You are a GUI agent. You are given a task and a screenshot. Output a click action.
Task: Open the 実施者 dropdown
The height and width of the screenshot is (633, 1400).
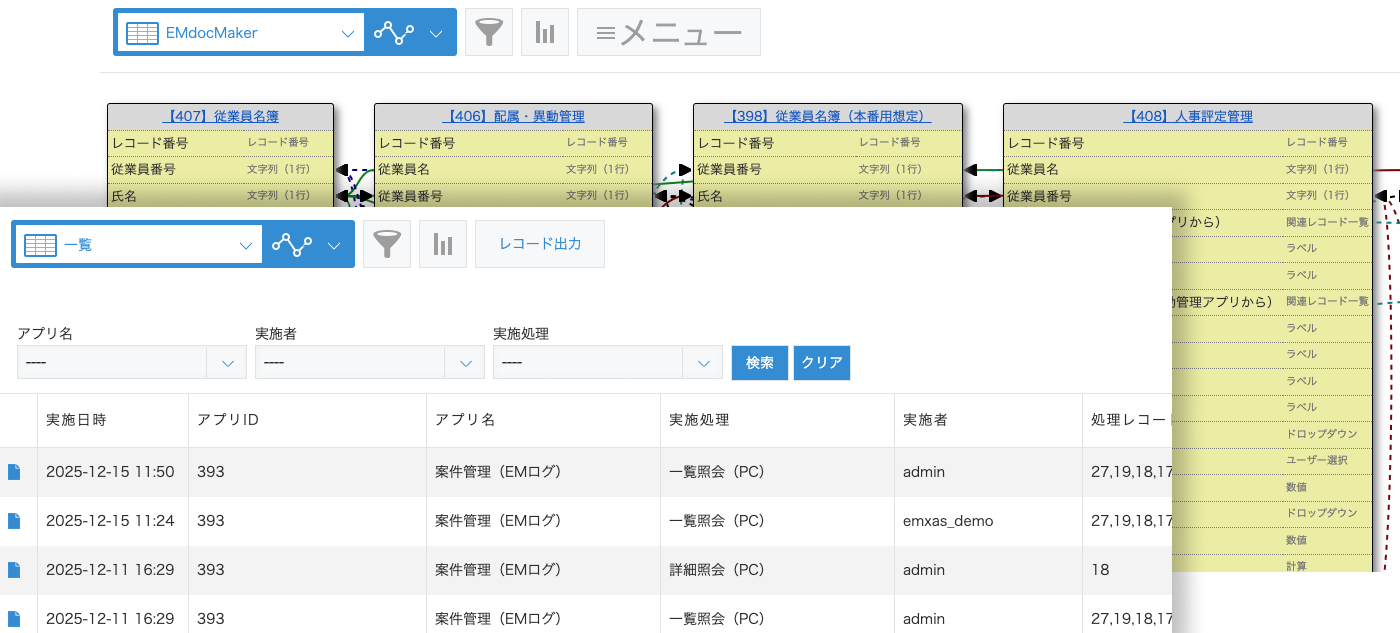tap(369, 362)
